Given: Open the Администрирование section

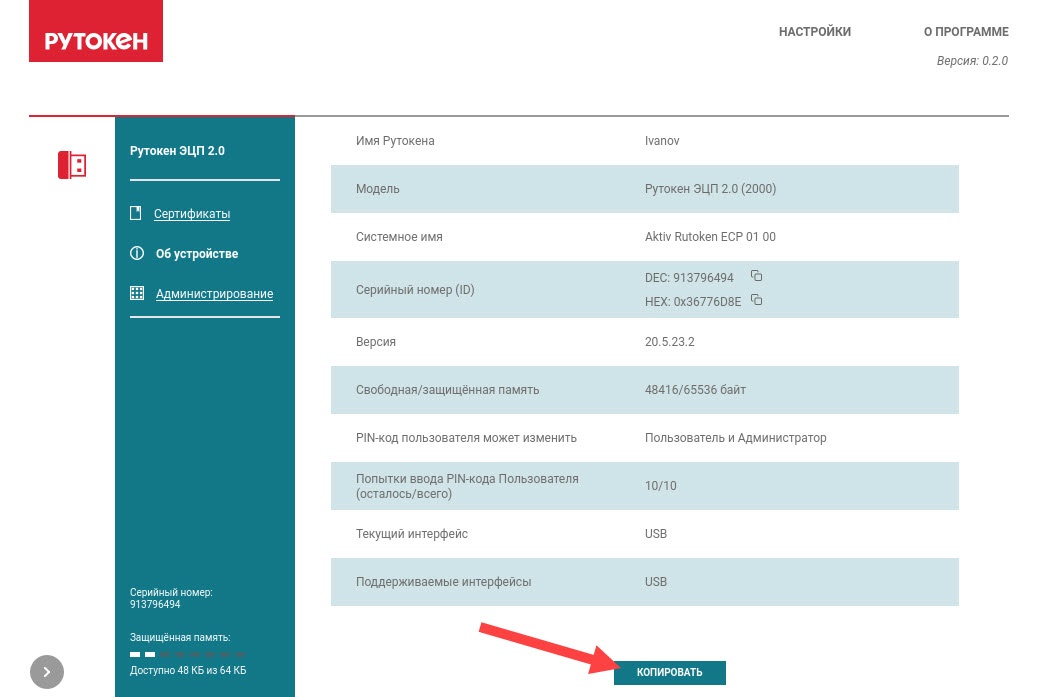Looking at the screenshot, I should 214,294.
